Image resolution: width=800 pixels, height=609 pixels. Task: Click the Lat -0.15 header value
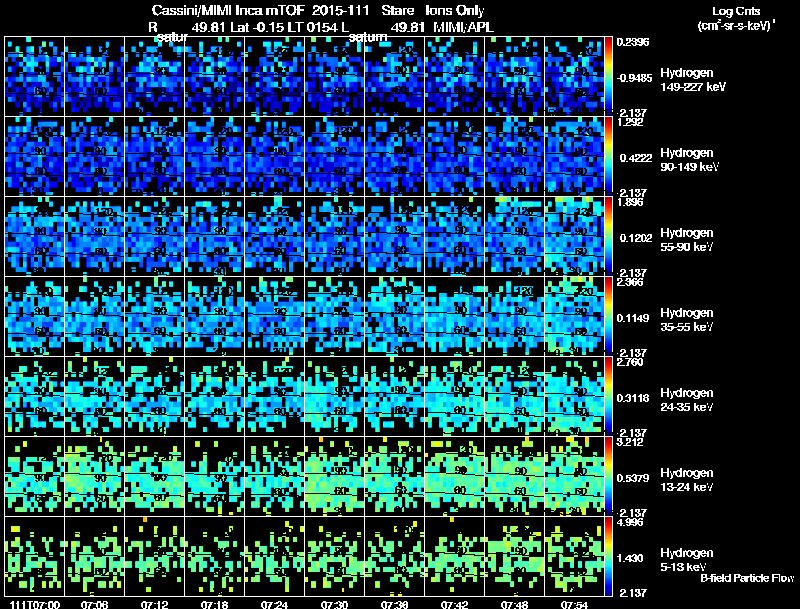(258, 28)
